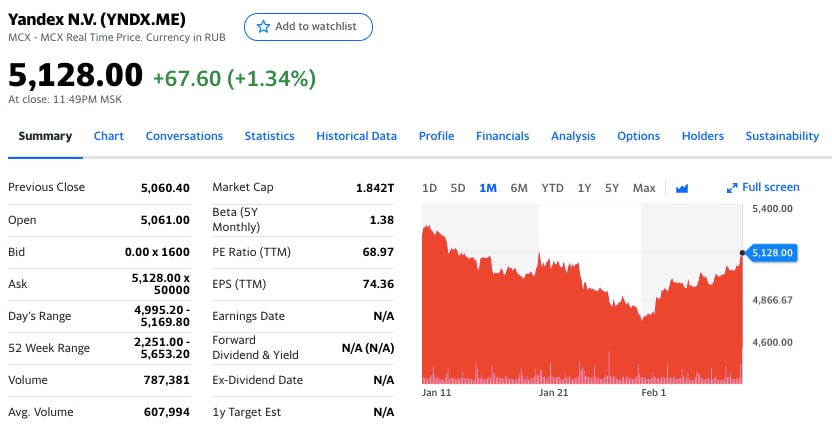Image resolution: width=832 pixels, height=448 pixels.
Task: Switch to the Chart tab
Action: point(109,136)
